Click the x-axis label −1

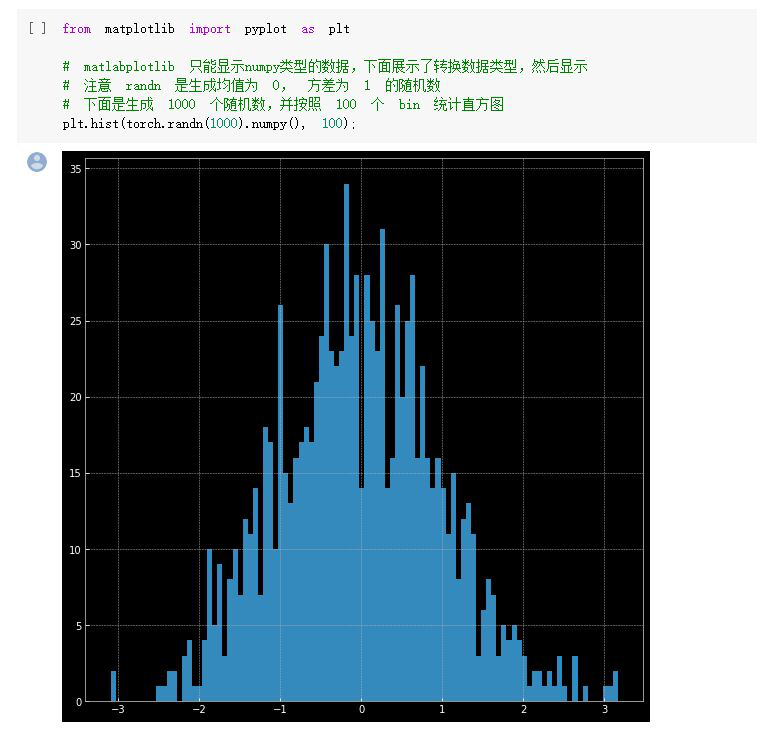[x=280, y=709]
